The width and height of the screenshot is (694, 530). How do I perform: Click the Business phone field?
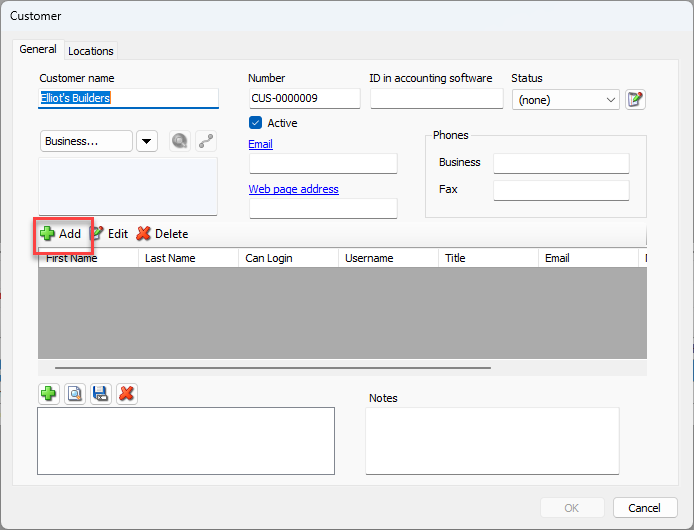pyautogui.click(x=561, y=163)
